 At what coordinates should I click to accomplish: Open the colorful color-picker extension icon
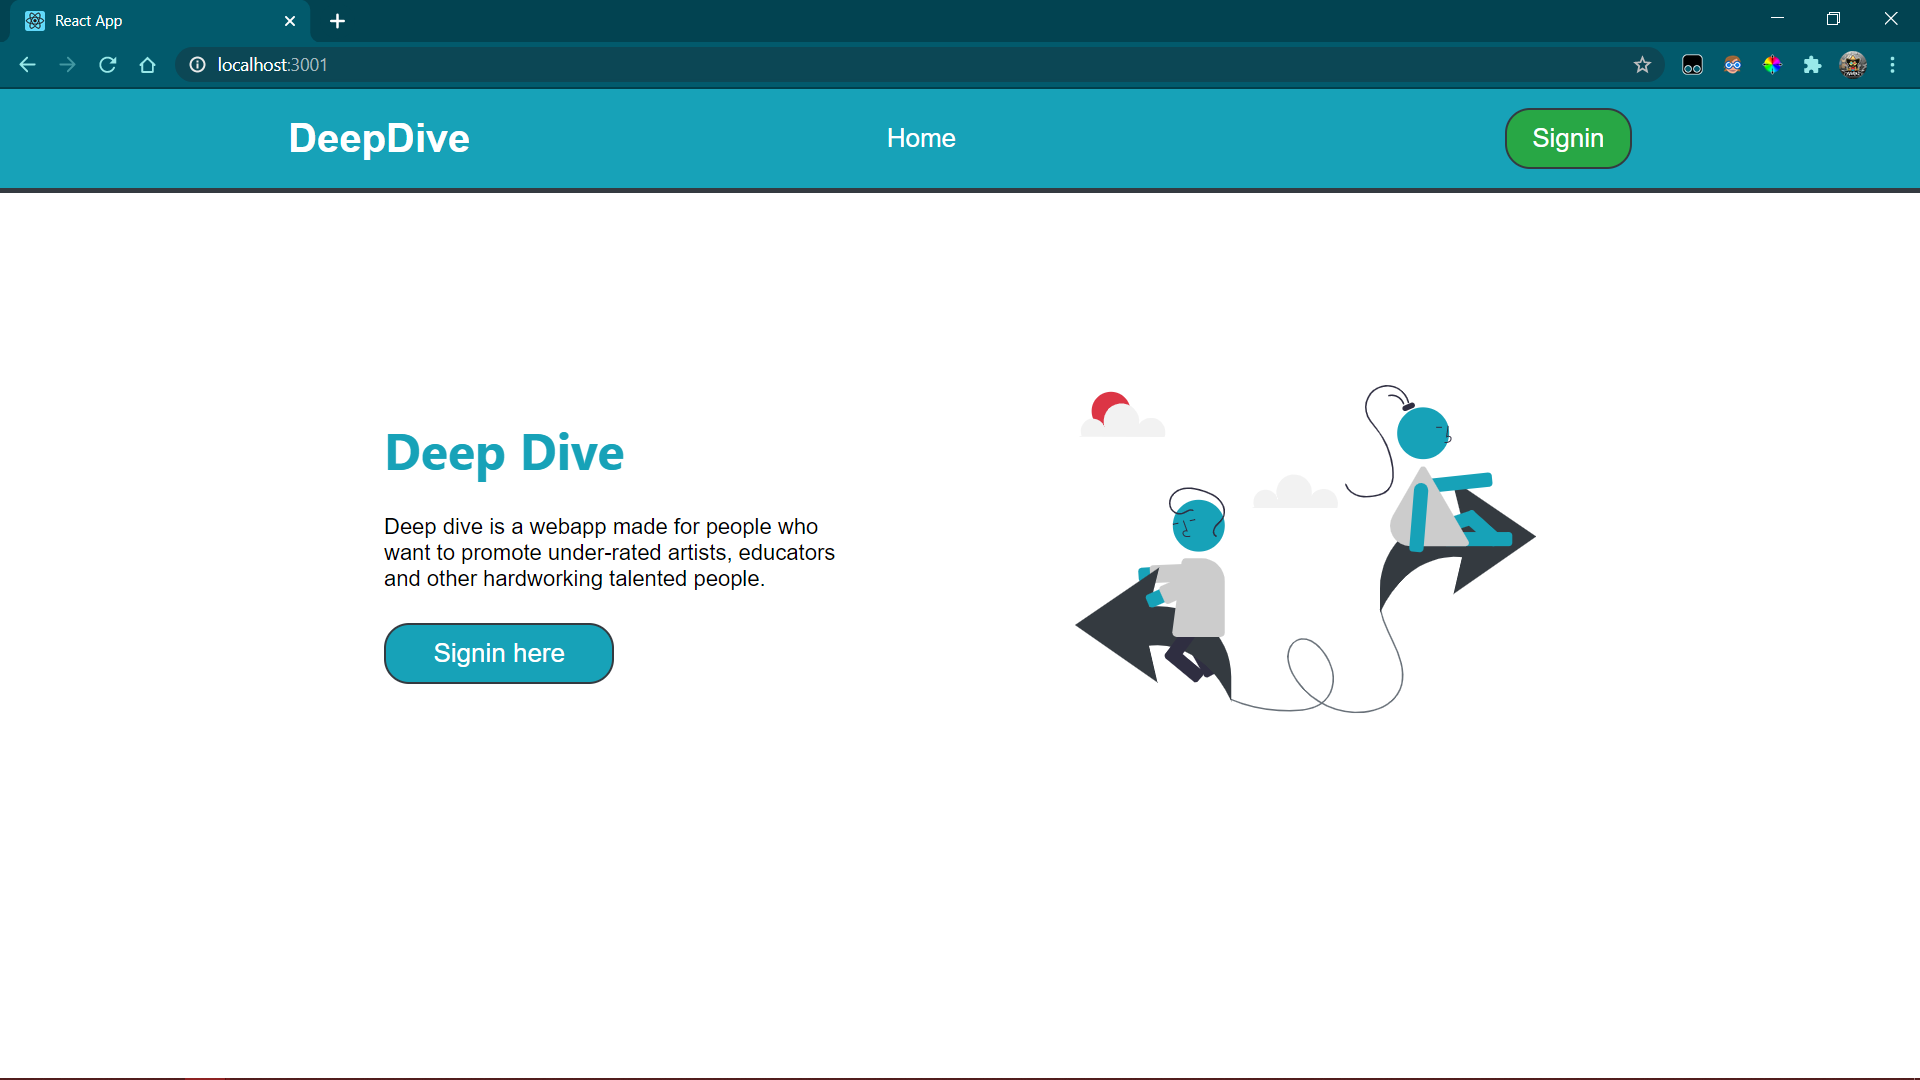pyautogui.click(x=1772, y=65)
